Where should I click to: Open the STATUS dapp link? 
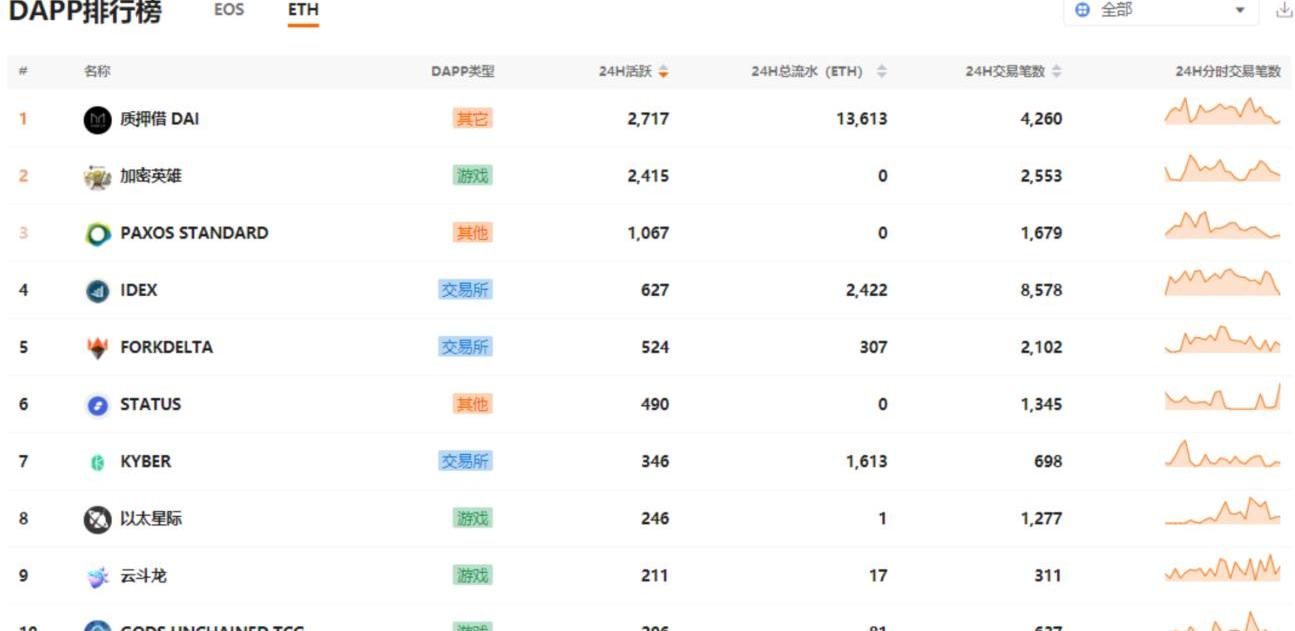(150, 403)
